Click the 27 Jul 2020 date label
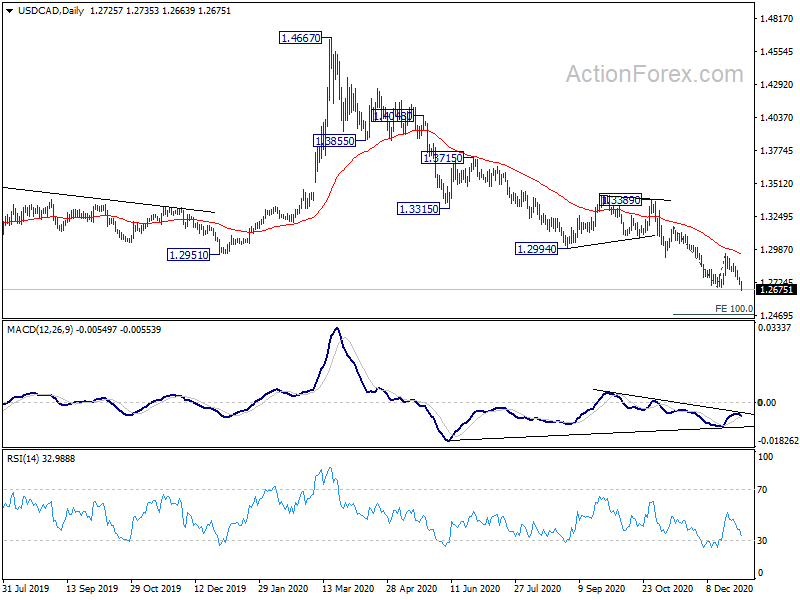Screen dimensions: 800x600 (537, 588)
